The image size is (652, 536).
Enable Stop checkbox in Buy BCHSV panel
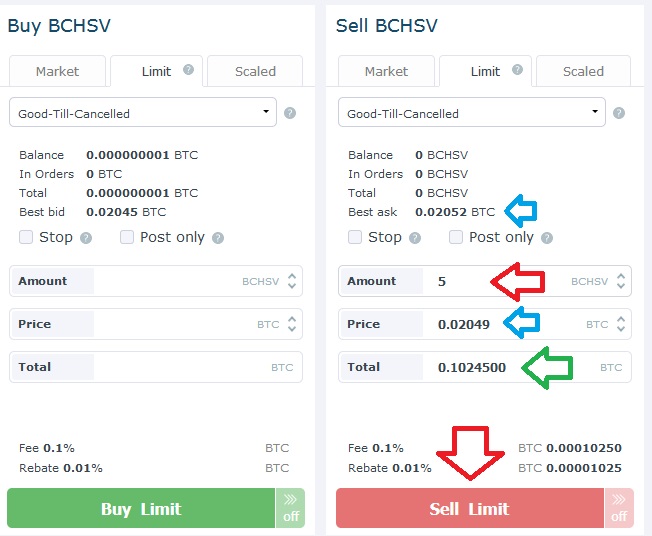coord(26,237)
